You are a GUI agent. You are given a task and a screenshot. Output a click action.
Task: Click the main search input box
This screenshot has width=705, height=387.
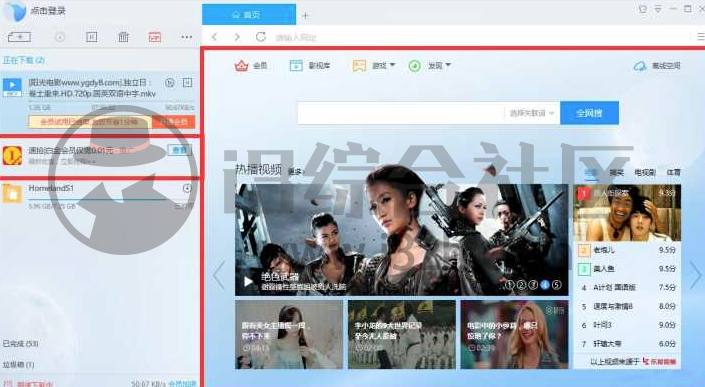click(x=401, y=113)
